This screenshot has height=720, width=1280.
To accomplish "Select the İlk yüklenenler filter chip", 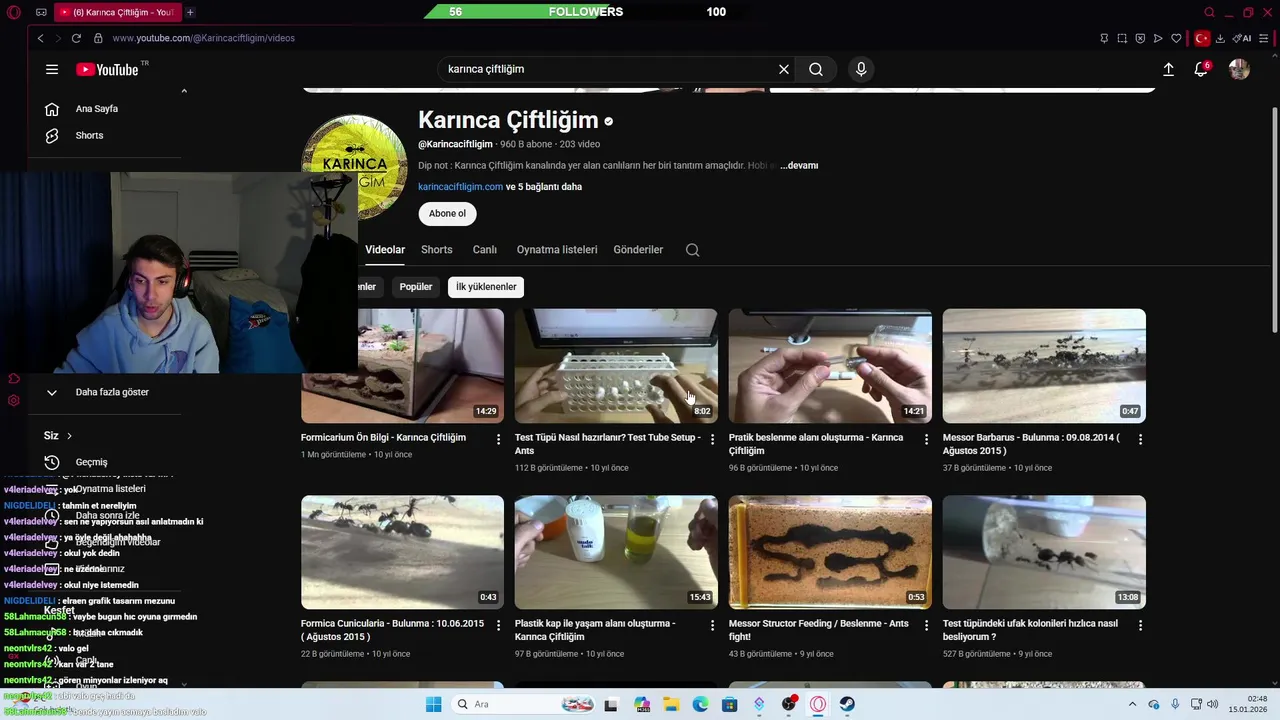I will click(486, 287).
